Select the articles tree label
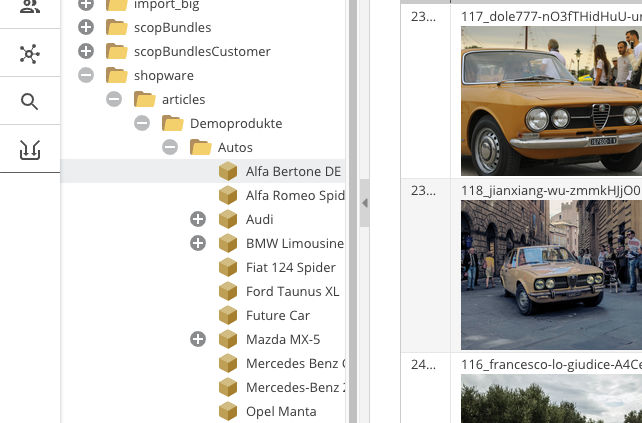The image size is (642, 423). (x=183, y=100)
